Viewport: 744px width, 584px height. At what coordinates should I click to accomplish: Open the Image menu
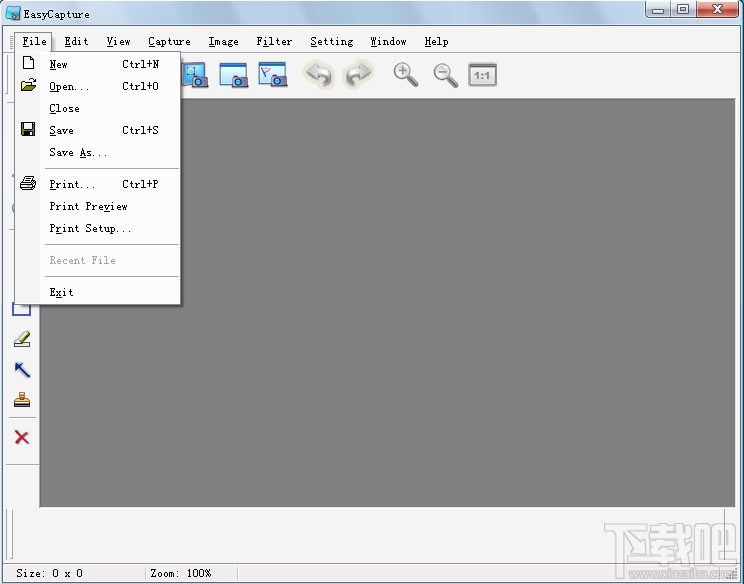[223, 42]
